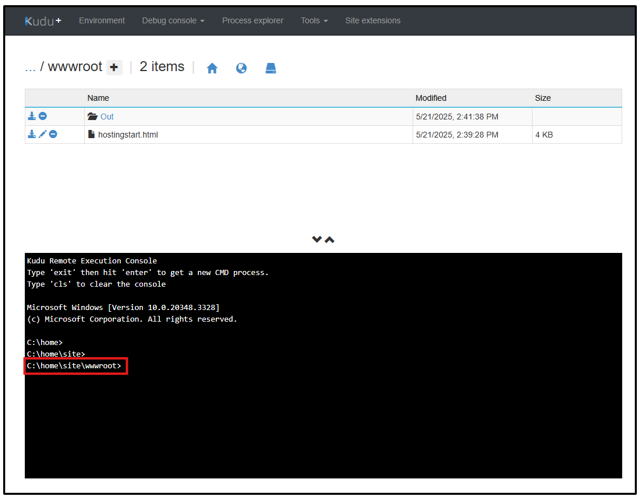Viewport: 640px width, 496px height.
Task: Open the Tools dropdown menu
Action: click(314, 20)
